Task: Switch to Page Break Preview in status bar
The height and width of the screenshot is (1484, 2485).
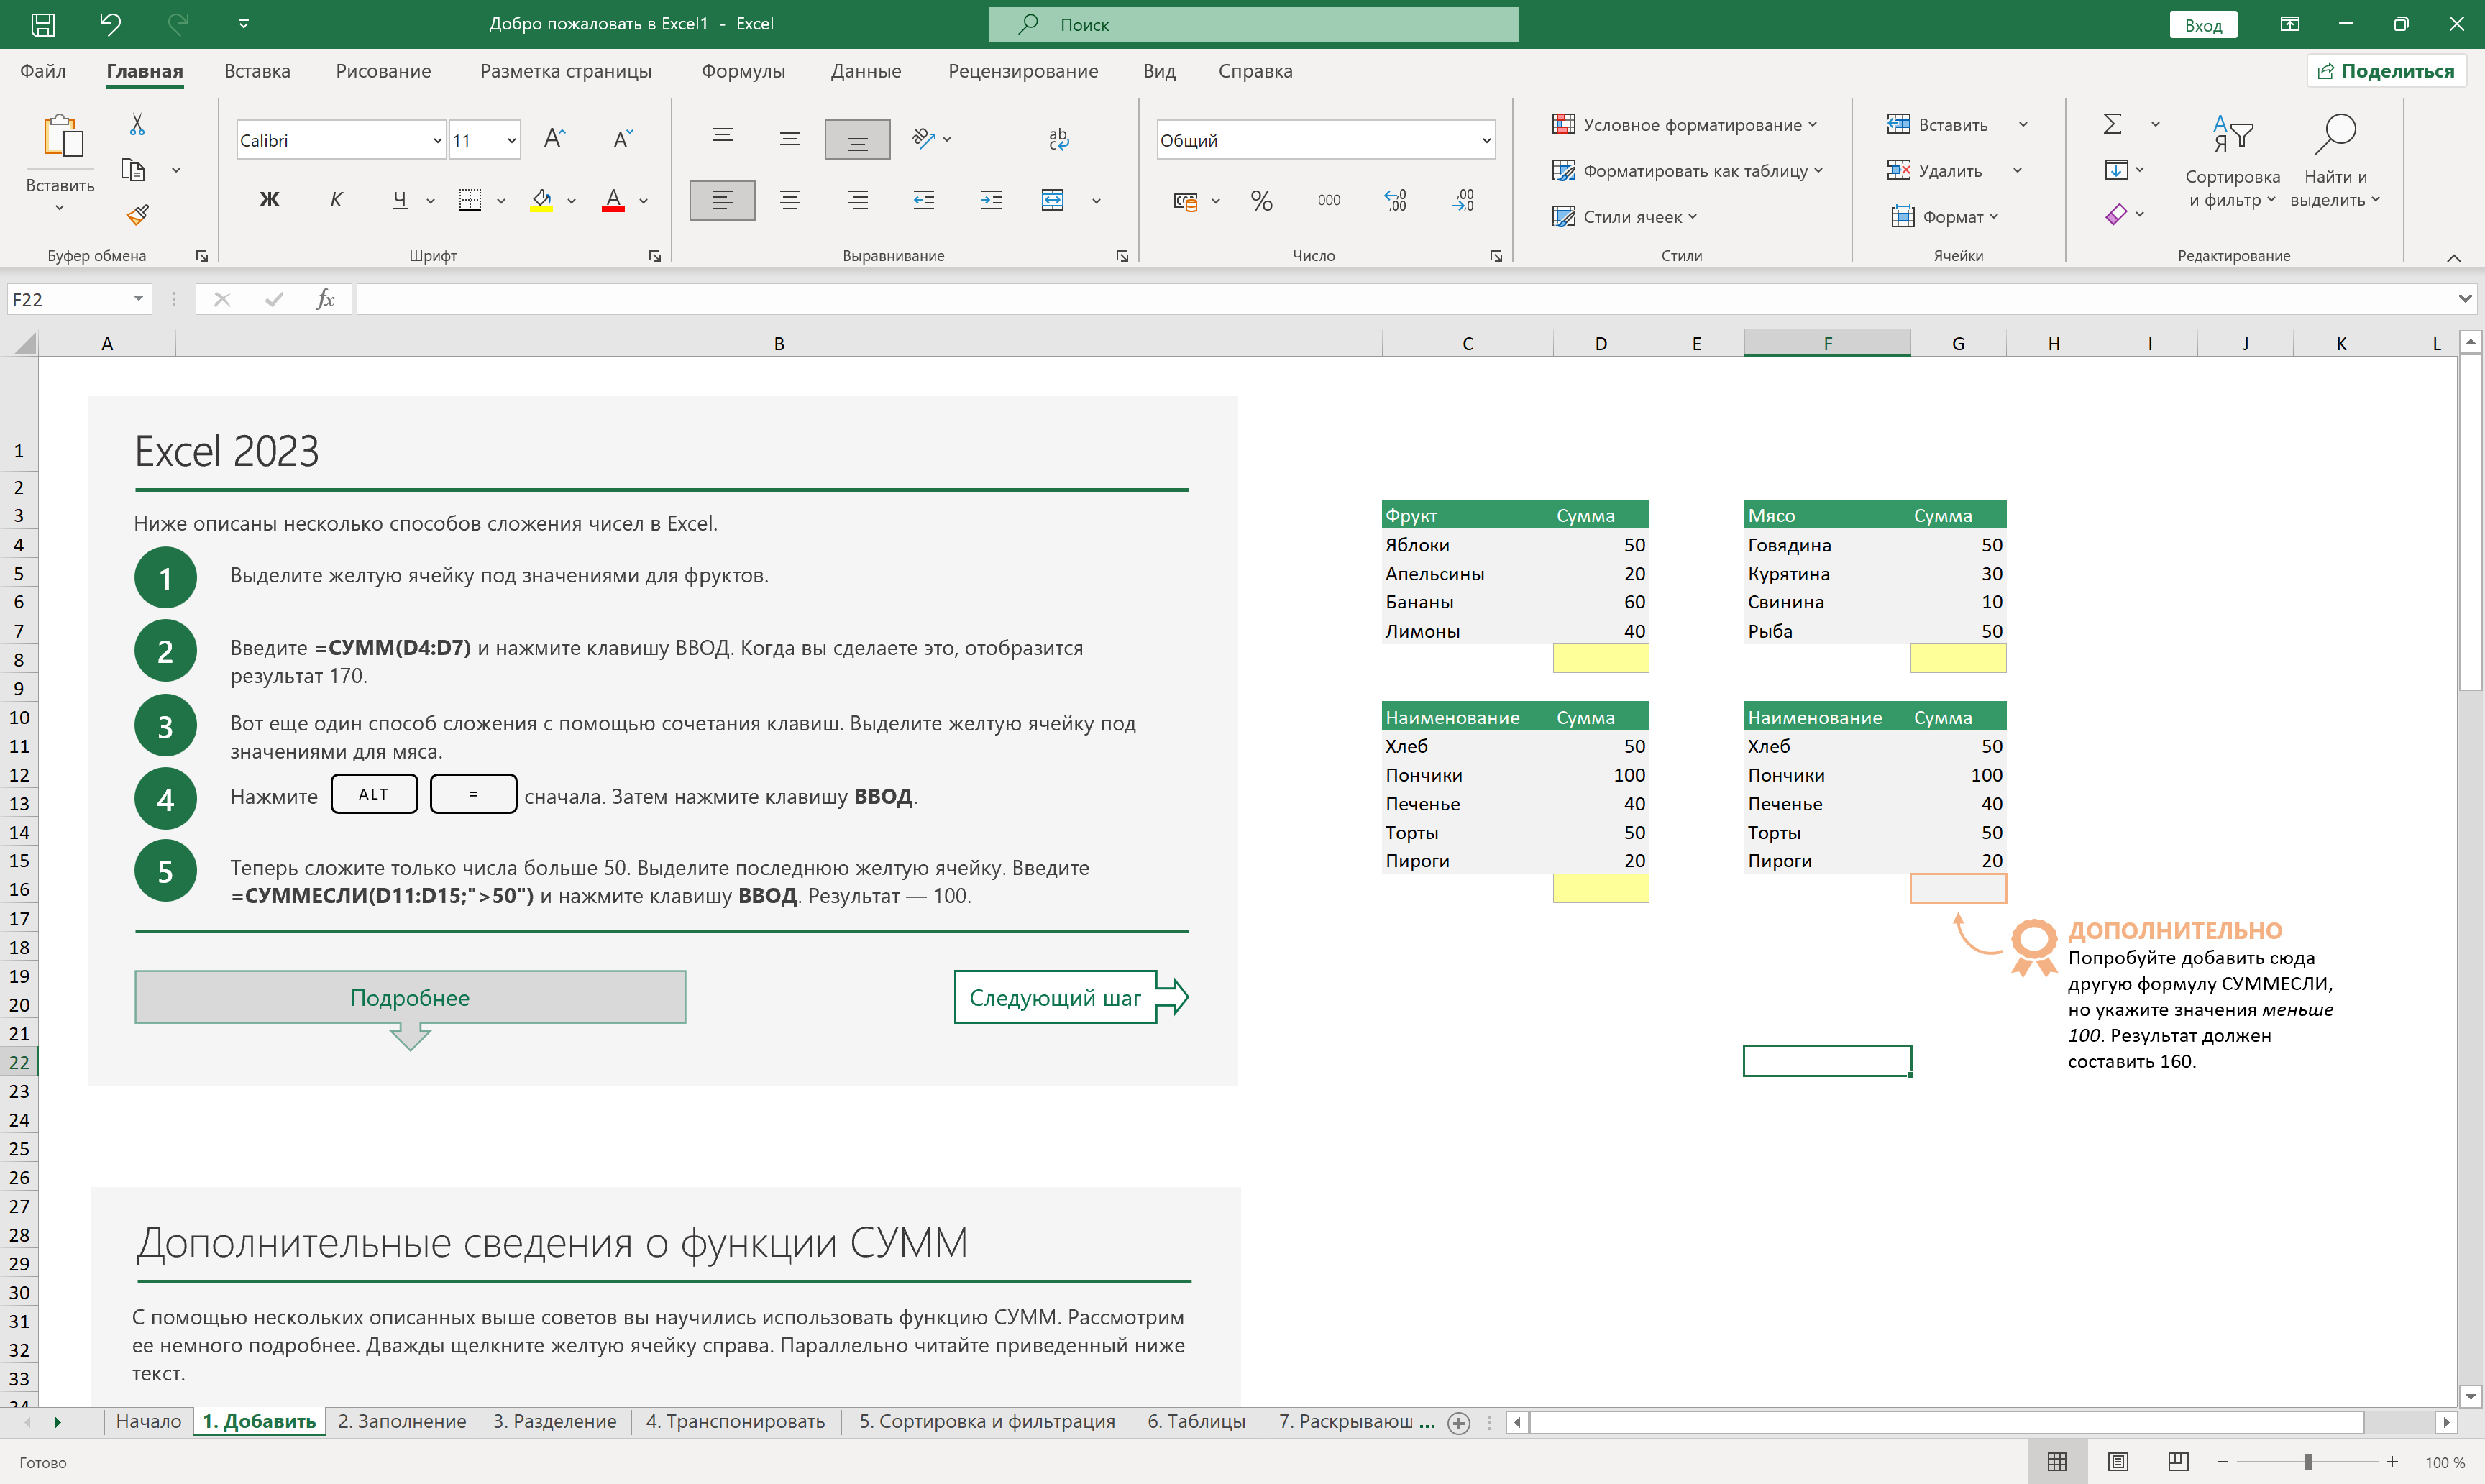Action: click(x=2177, y=1461)
